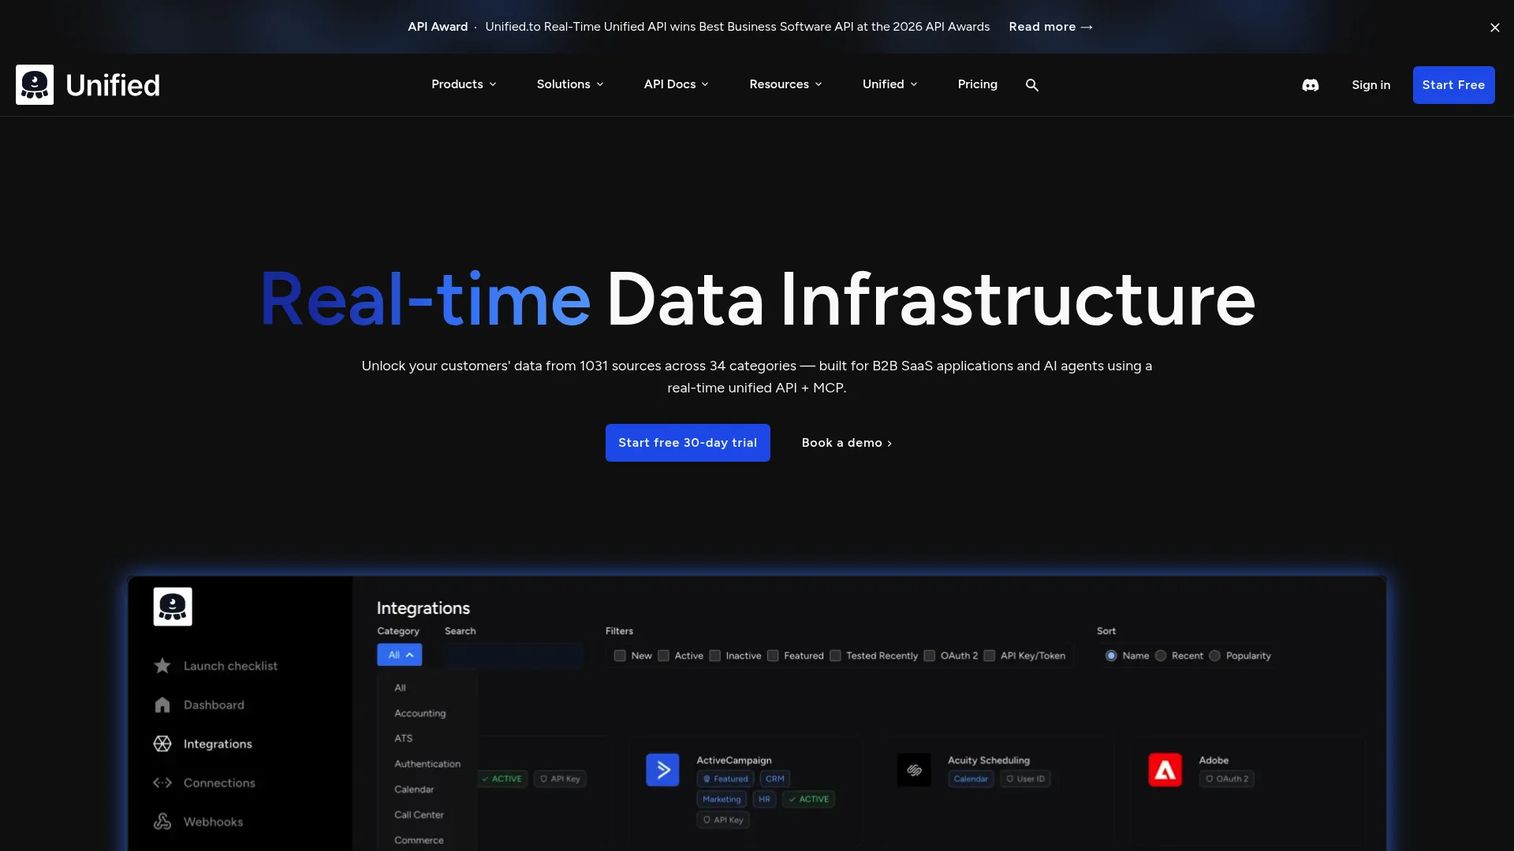Screen dimensions: 1514x851
Task: Open the Resources dropdown menu
Action: pos(786,85)
